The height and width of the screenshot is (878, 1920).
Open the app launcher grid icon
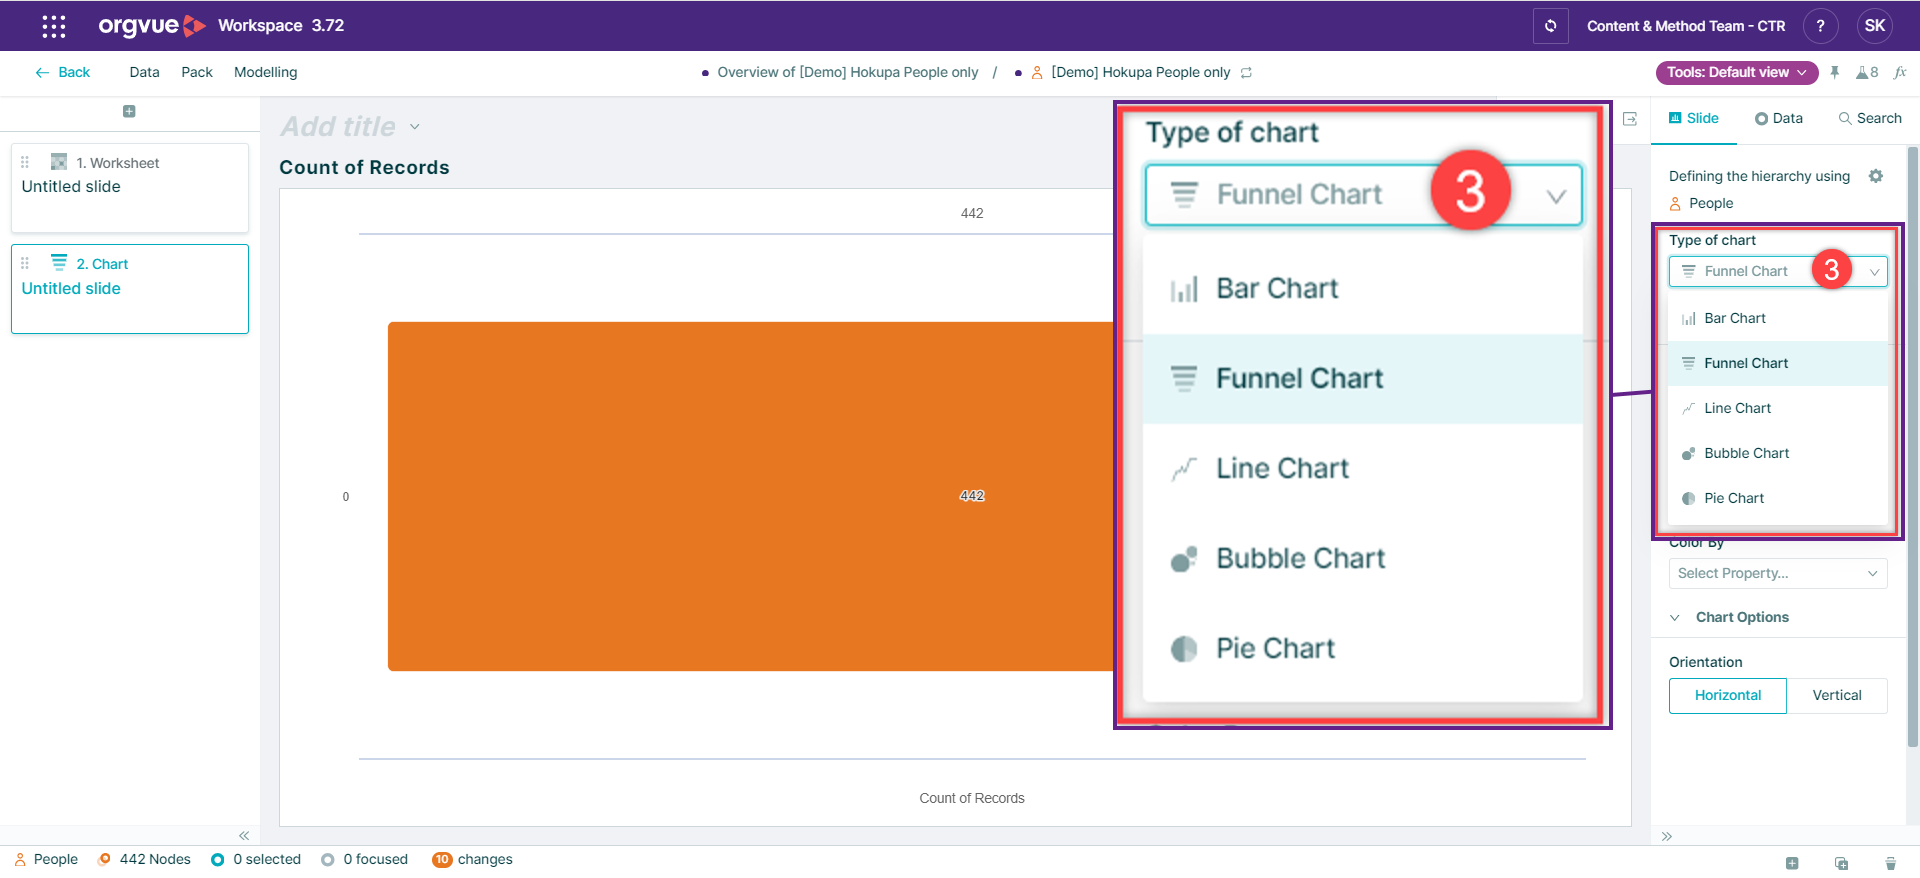coord(54,26)
